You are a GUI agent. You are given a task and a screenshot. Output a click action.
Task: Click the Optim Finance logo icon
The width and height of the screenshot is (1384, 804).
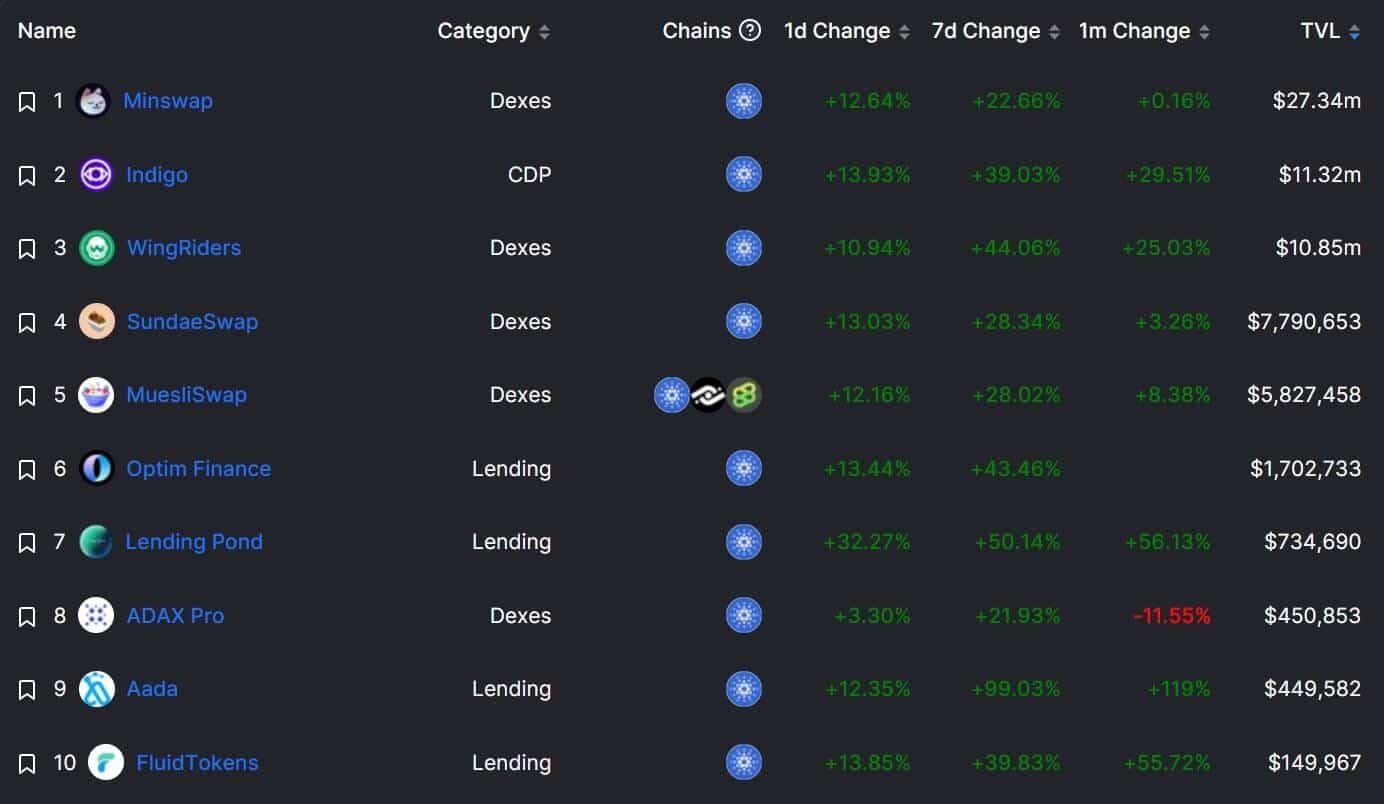pos(97,468)
